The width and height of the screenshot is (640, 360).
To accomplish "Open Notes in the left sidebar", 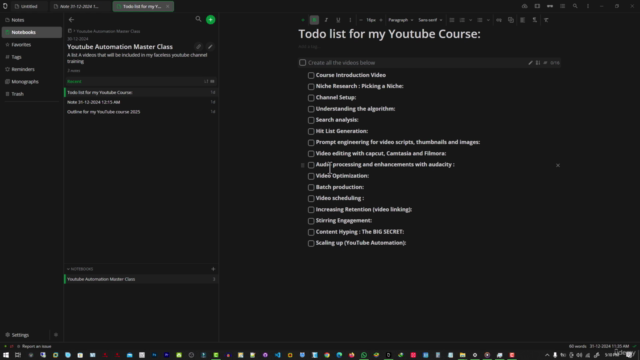I will click(x=31, y=20).
